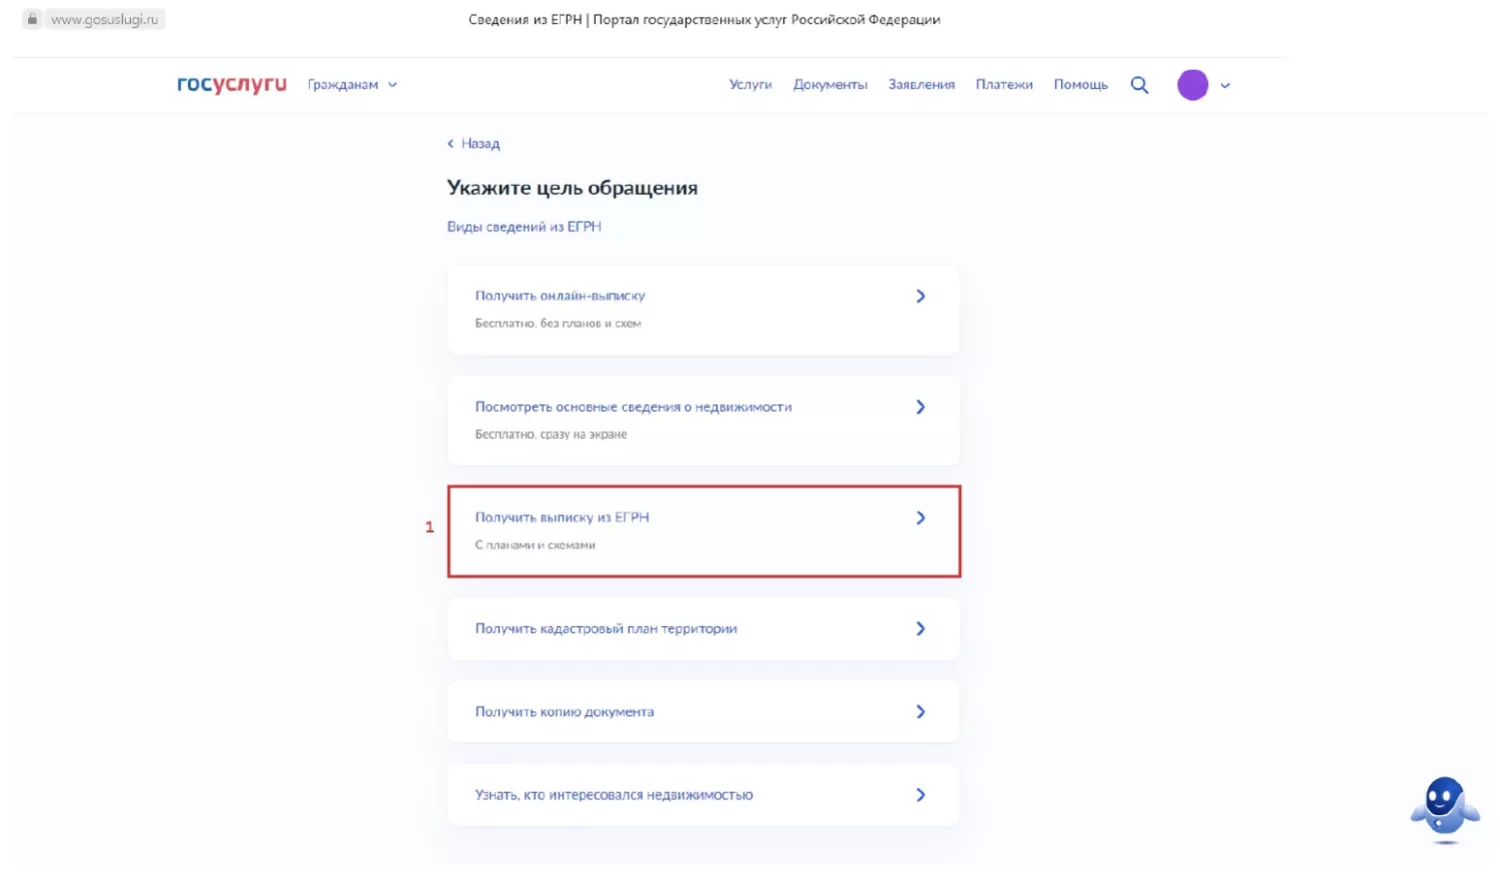Expand the chevron beside the user avatar
The height and width of the screenshot is (878, 1500).
[x=1225, y=86]
